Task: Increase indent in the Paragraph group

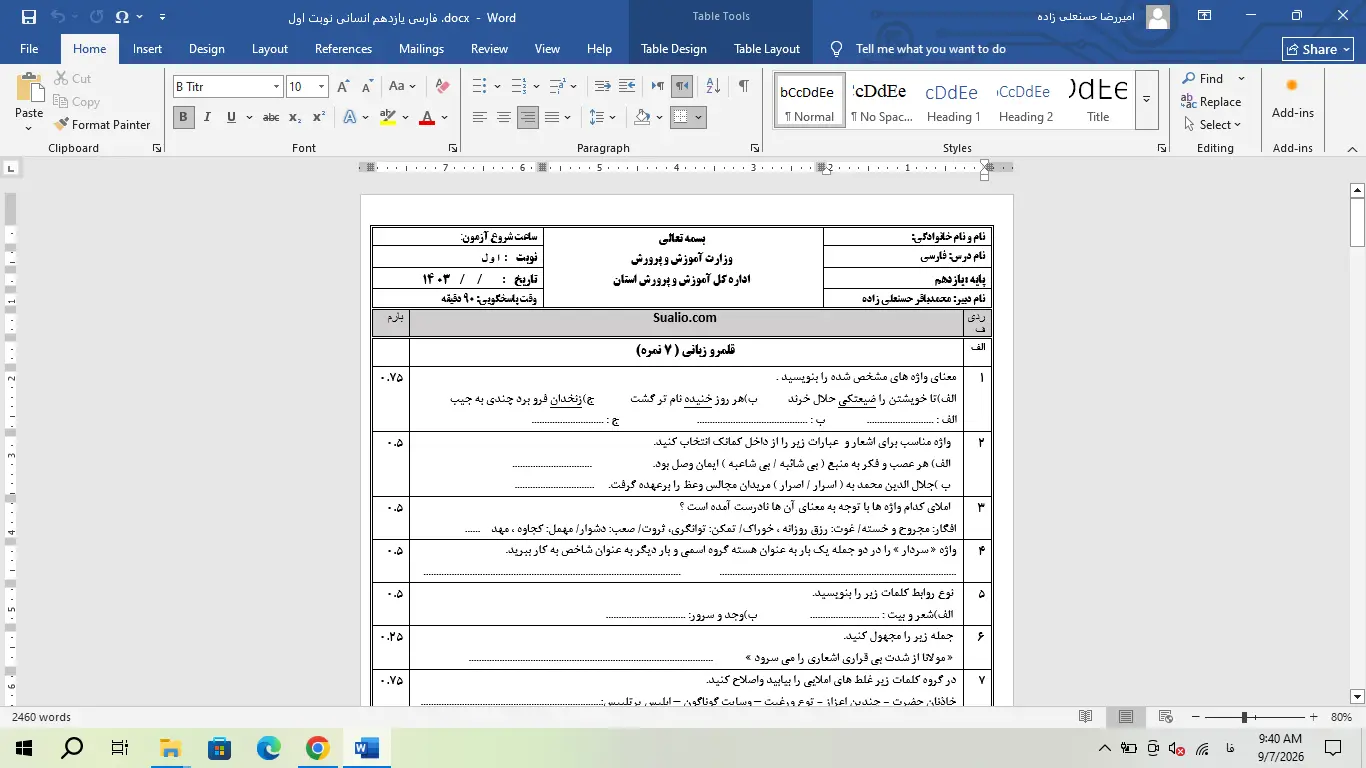Action: point(627,87)
